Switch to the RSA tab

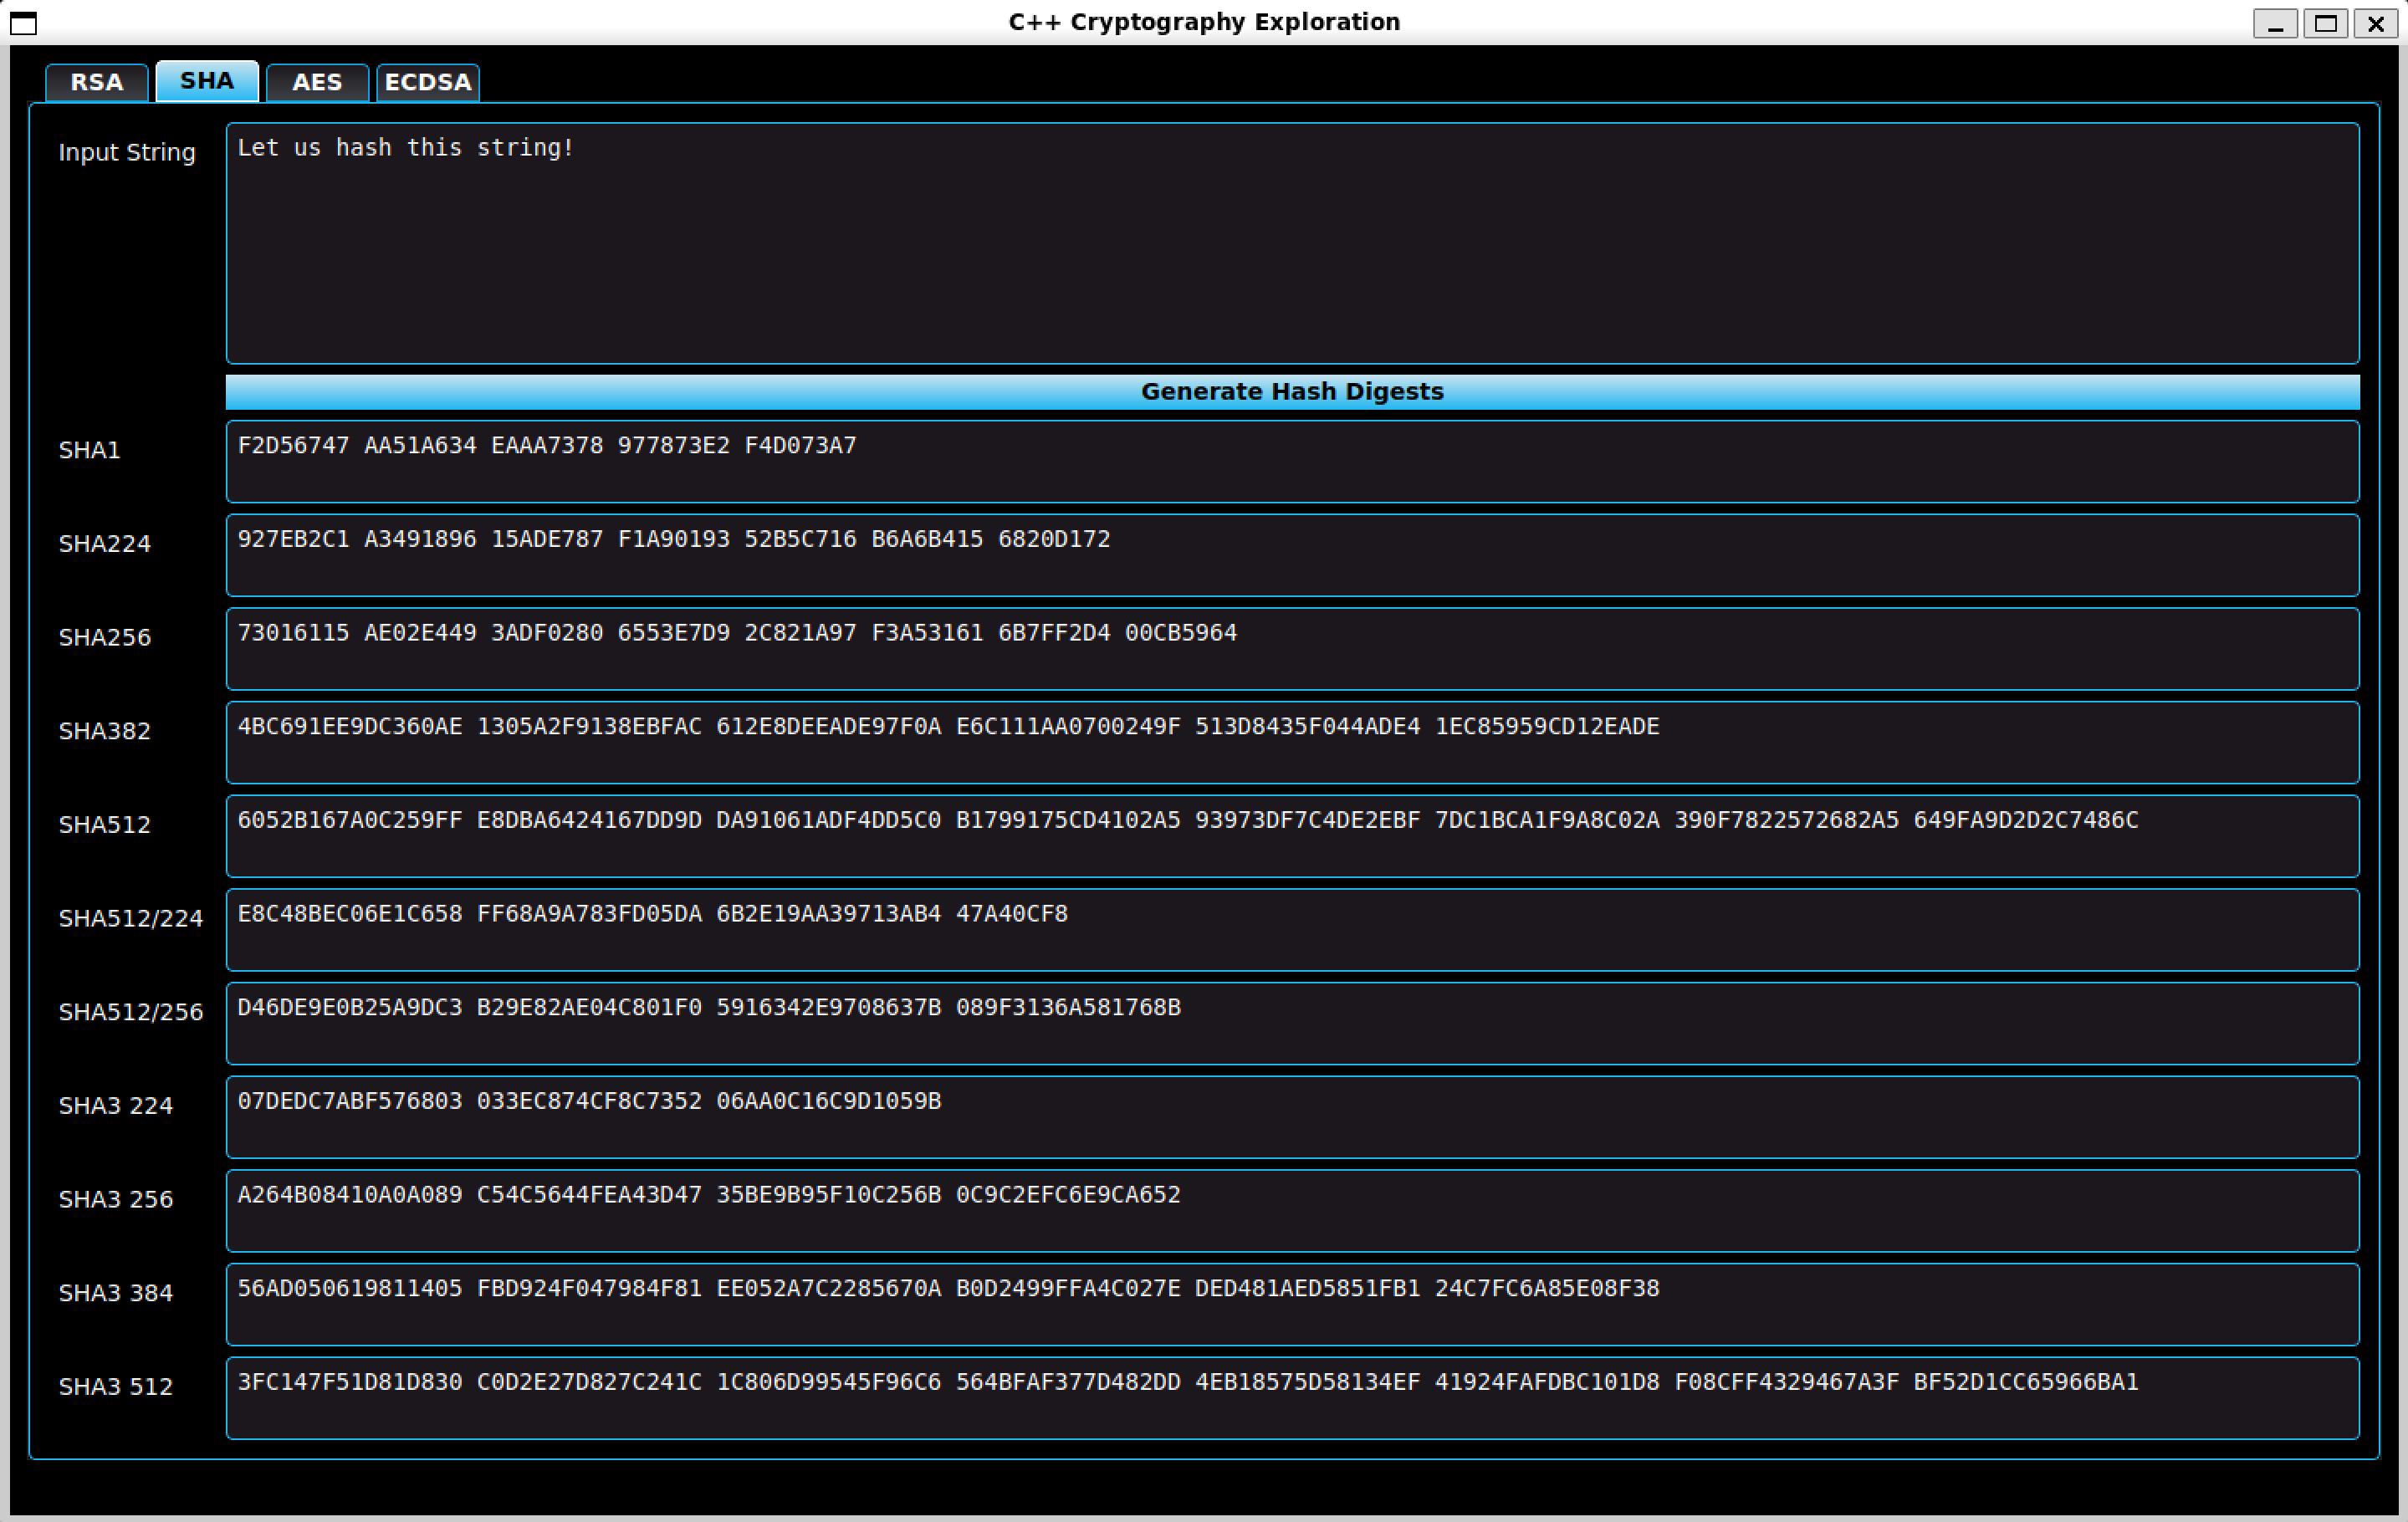pyautogui.click(x=96, y=82)
